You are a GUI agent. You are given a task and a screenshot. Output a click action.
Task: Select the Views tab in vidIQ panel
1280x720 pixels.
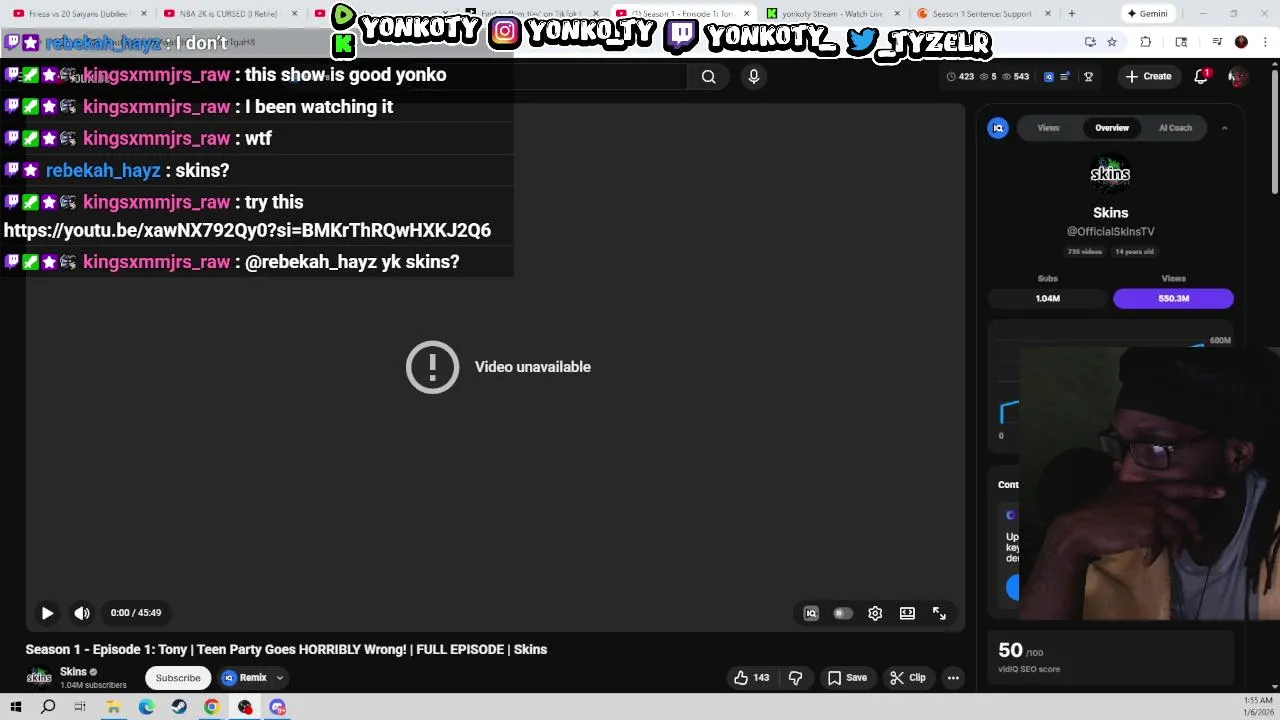point(1048,128)
